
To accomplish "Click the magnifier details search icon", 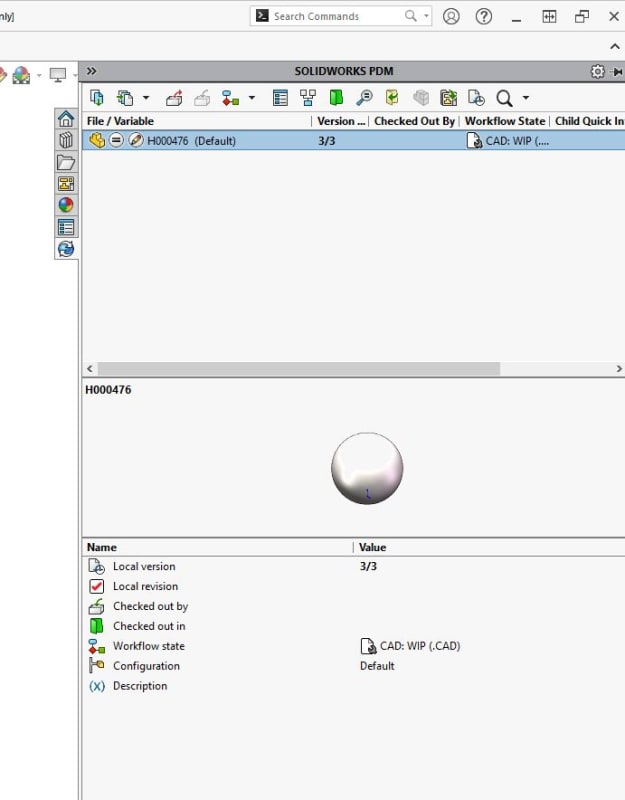I will click(364, 97).
